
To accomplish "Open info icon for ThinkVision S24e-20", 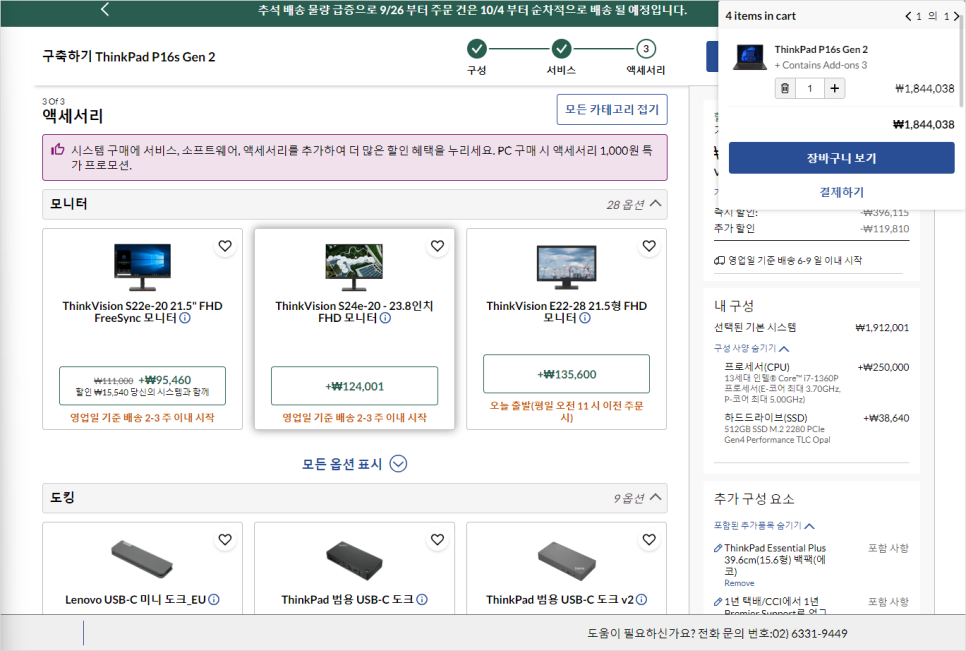I will [385, 318].
